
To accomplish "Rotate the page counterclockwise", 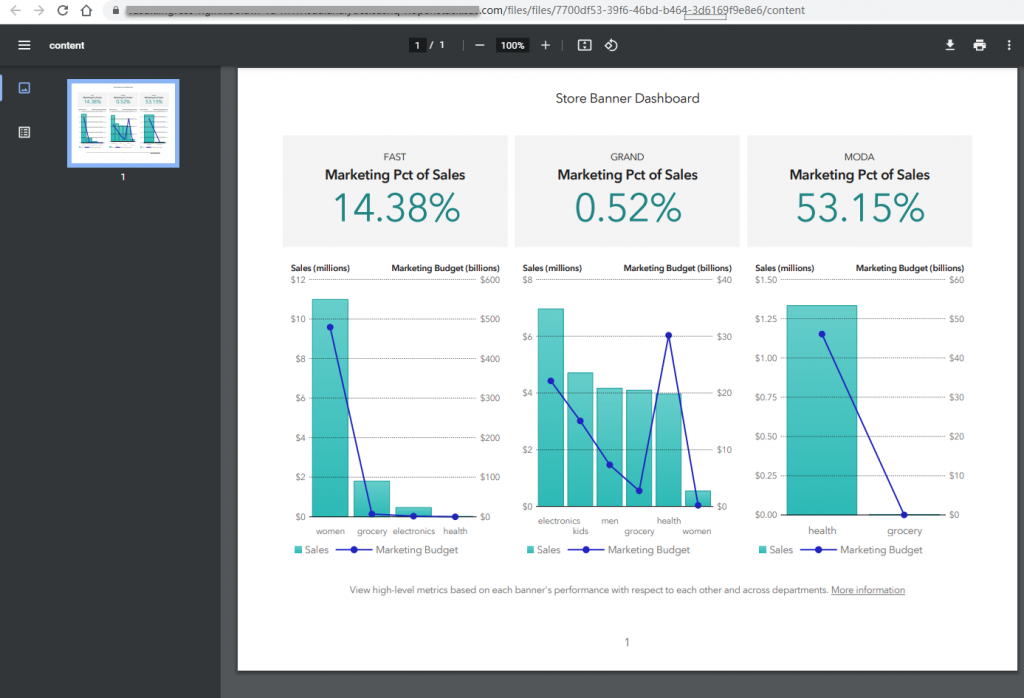I will pos(611,45).
